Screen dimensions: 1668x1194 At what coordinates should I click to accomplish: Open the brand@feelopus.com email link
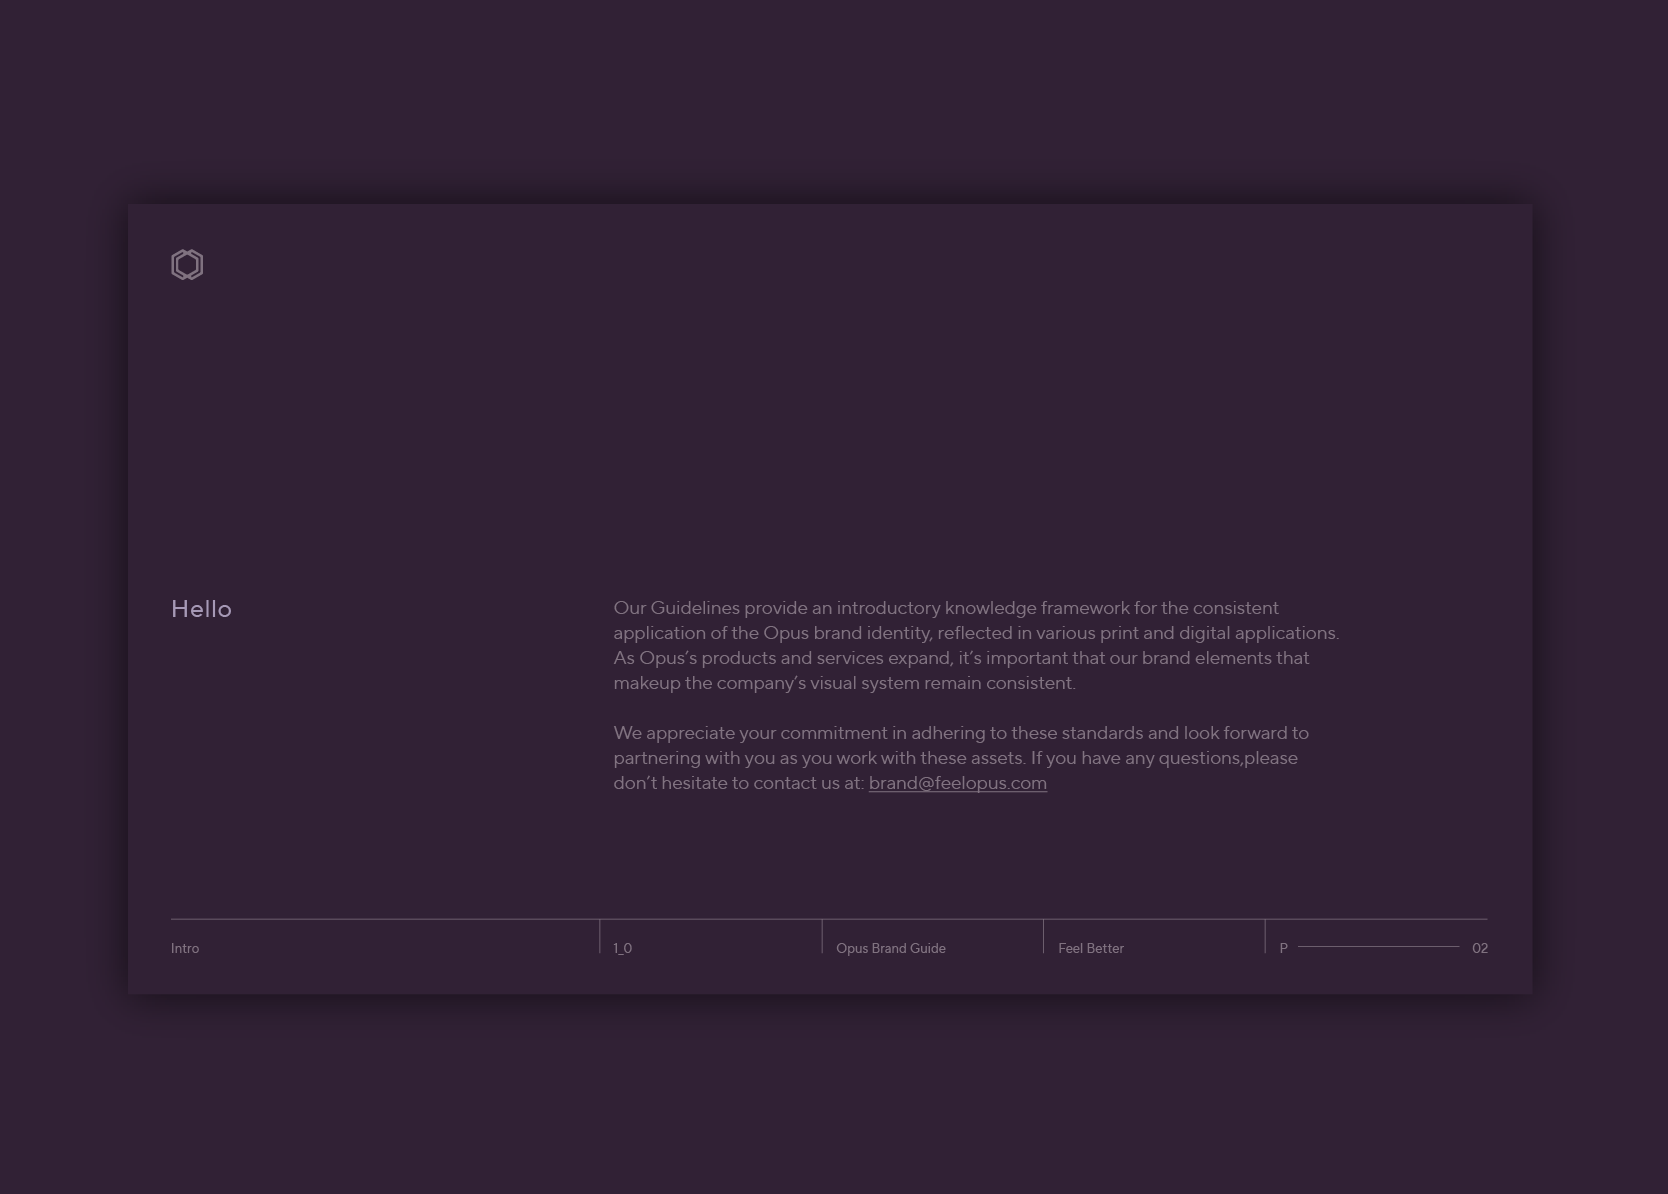point(958,783)
